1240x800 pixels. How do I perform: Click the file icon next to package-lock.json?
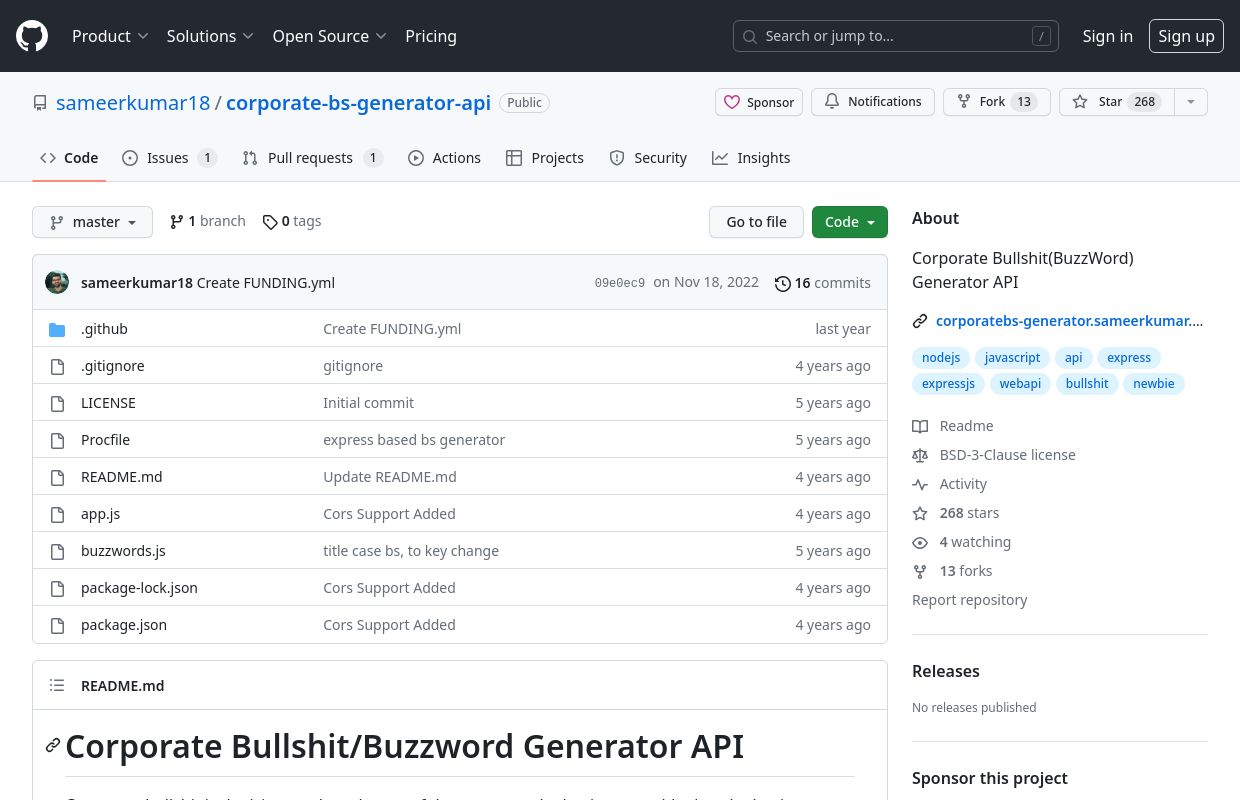pos(57,588)
